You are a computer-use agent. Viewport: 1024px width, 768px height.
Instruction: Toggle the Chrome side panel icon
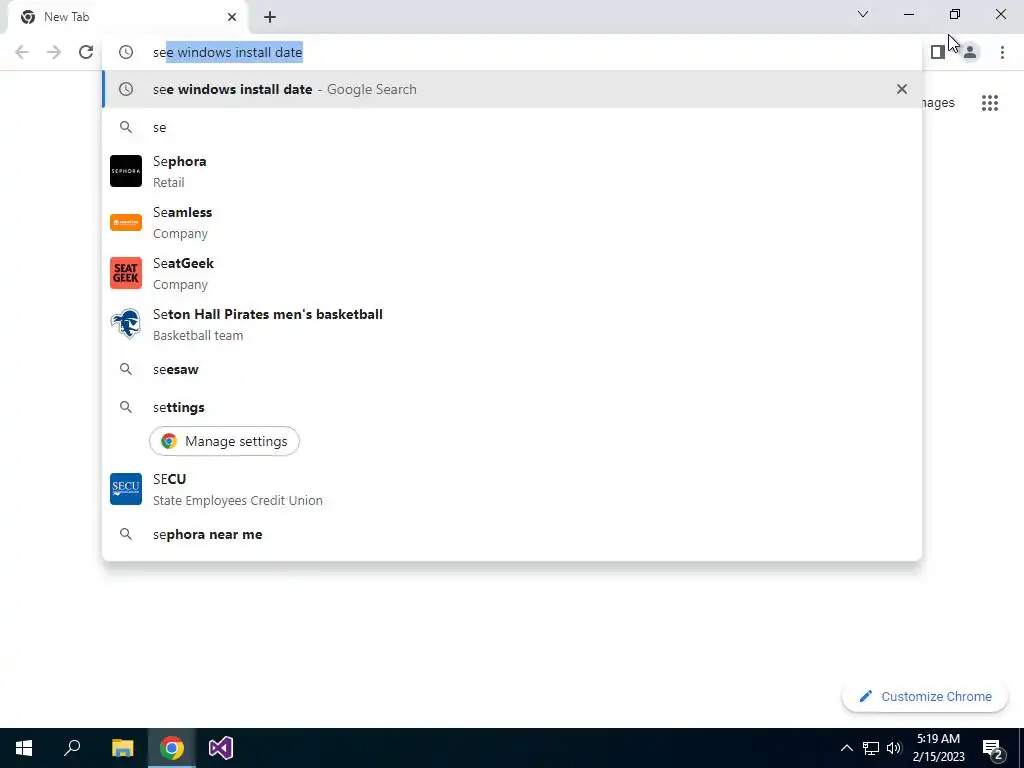(x=938, y=52)
